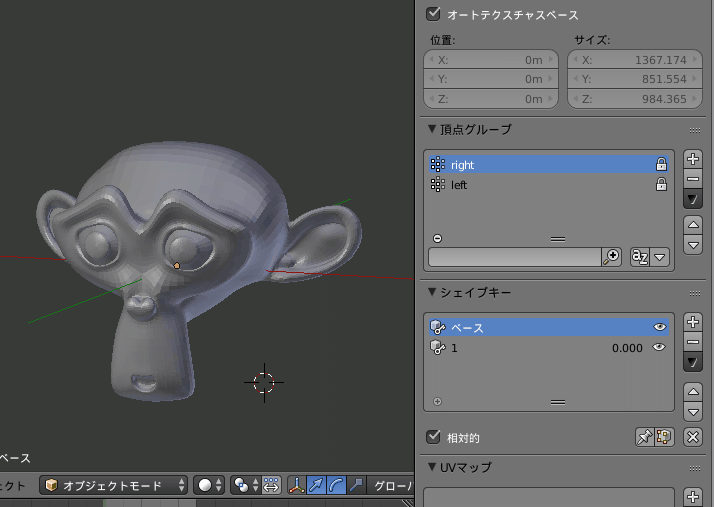
Task: Toggle alphabetical sort az button in vertex groups
Action: pos(640,257)
